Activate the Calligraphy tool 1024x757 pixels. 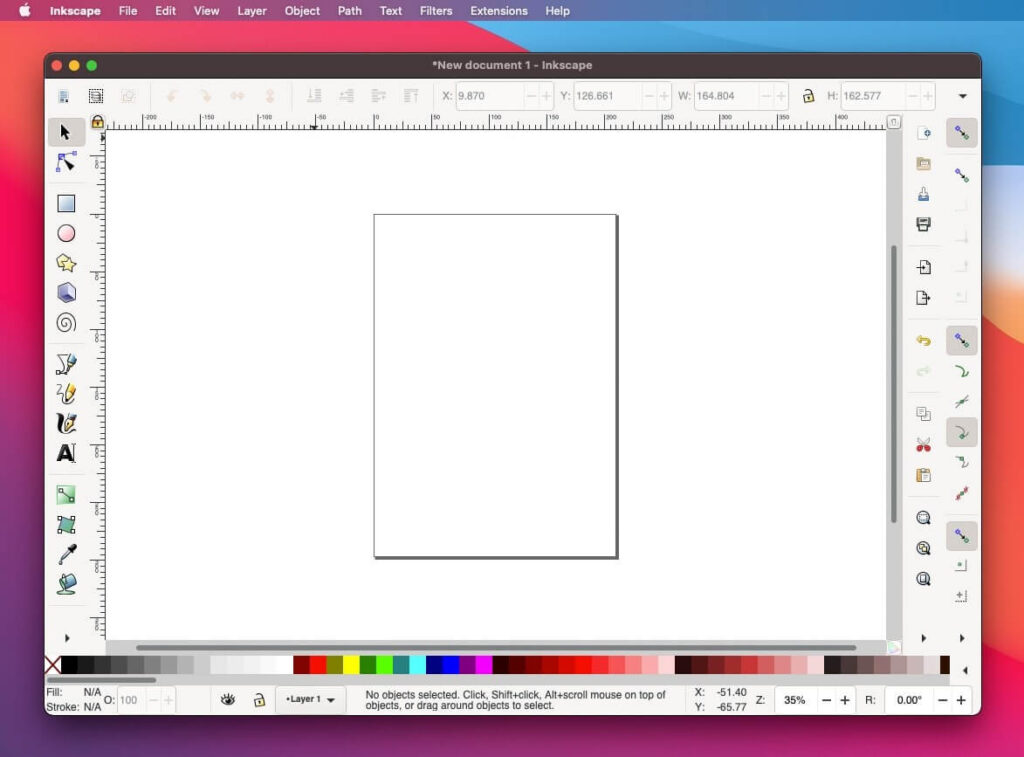tap(66, 423)
